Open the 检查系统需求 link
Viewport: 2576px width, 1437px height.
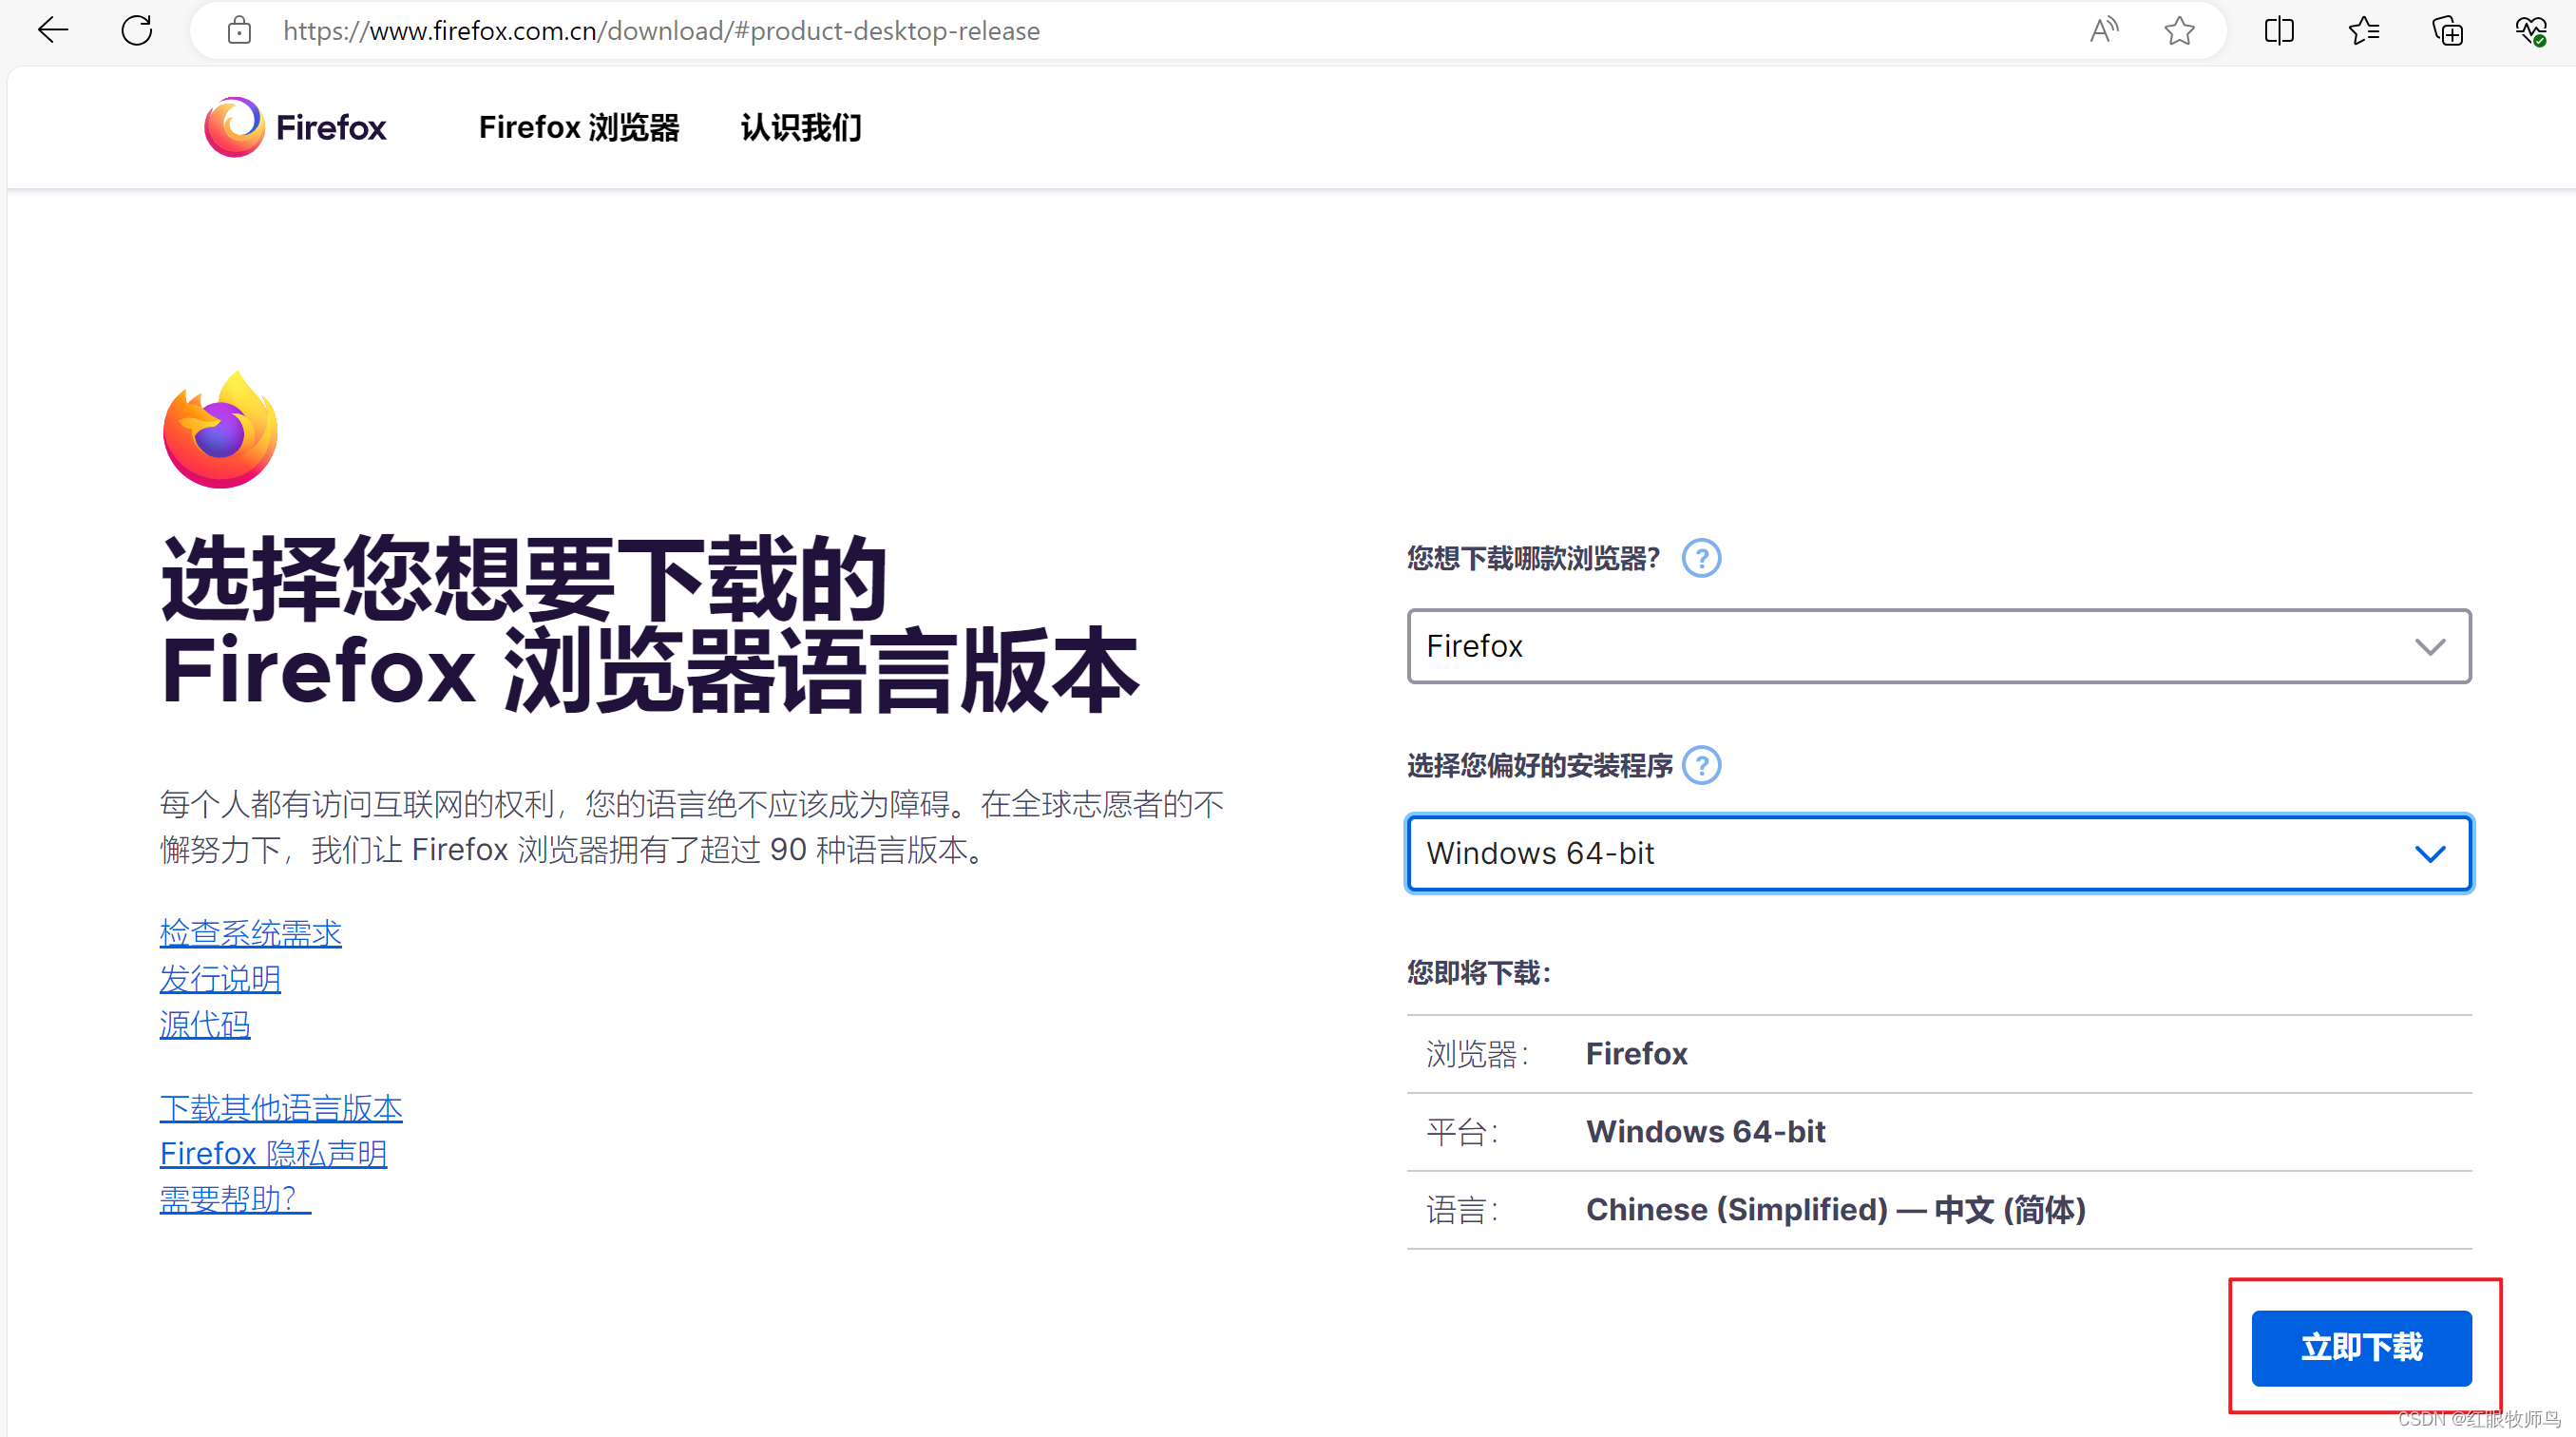[x=250, y=932]
